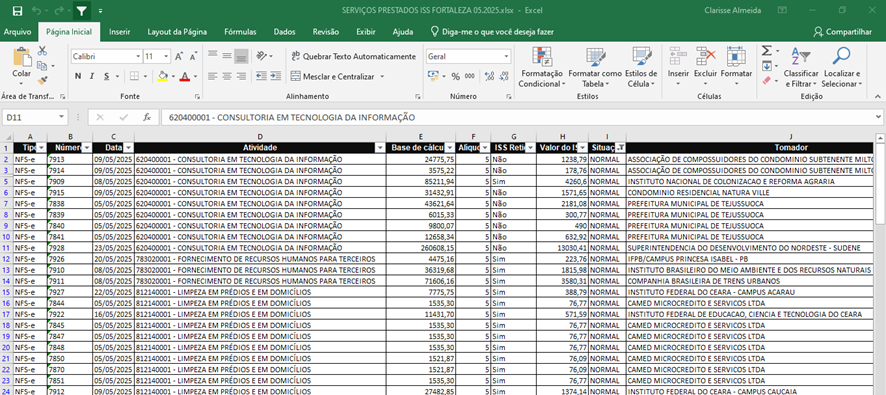Switch to the Revisão tab
The width and height of the screenshot is (886, 395).
tap(326, 32)
